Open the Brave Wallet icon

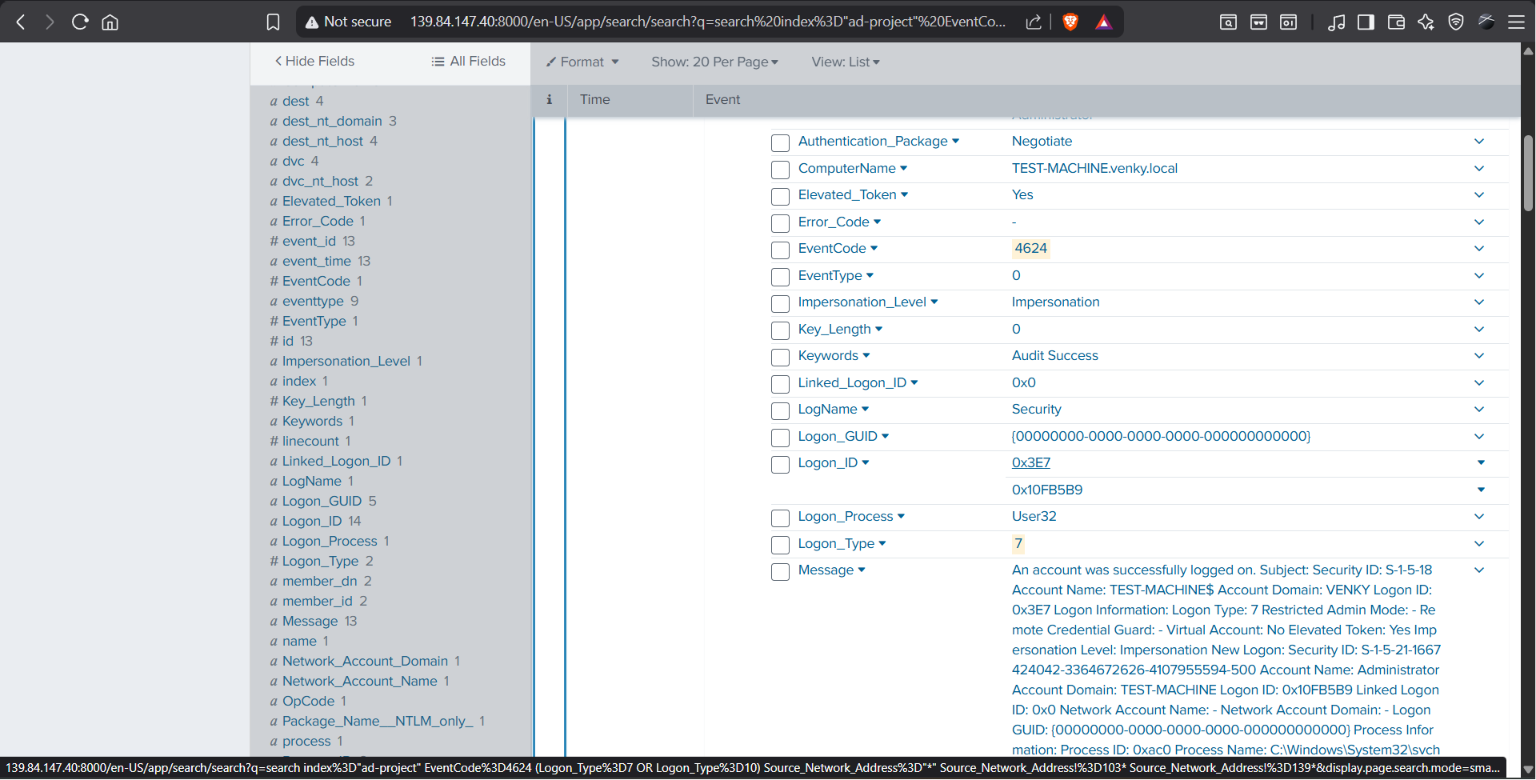1397,22
